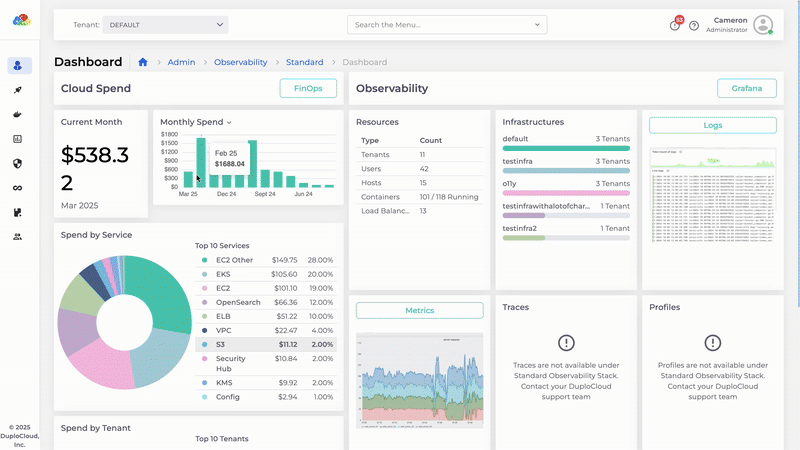Screen dimensions: 800x450
Task: Click Cameron's user avatar
Action: [763, 25]
